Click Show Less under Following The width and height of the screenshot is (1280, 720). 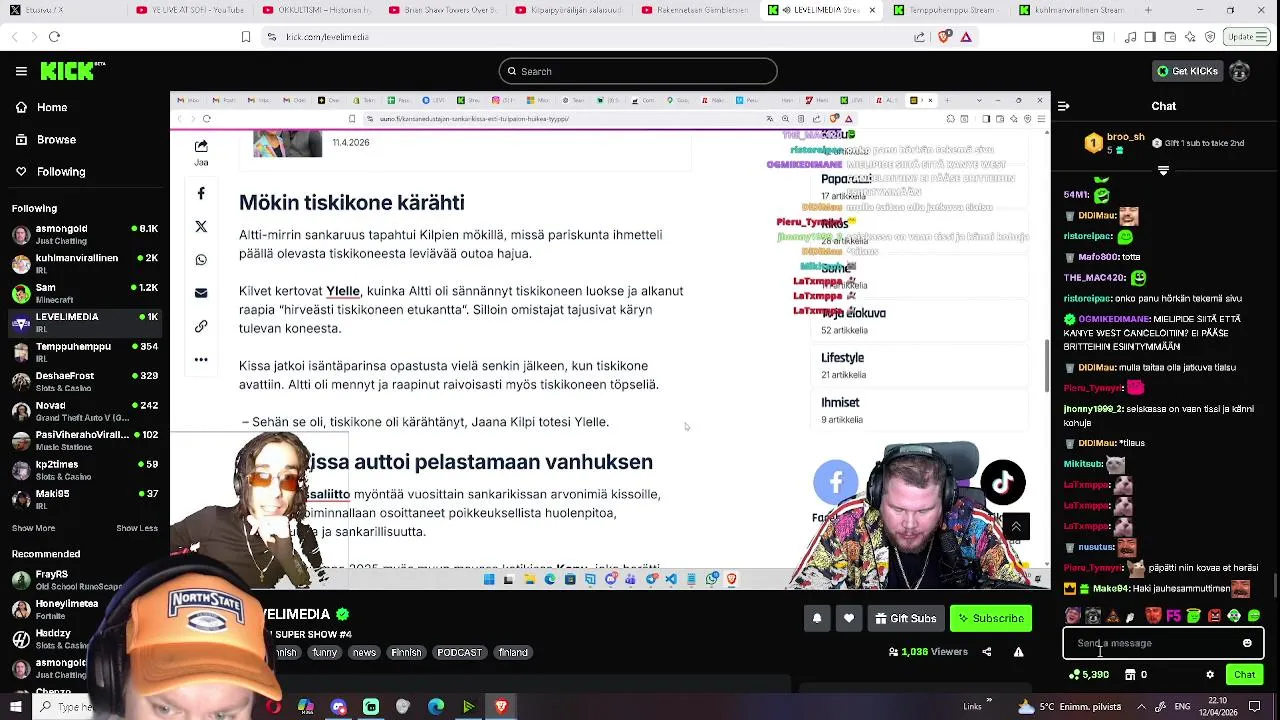coord(137,528)
